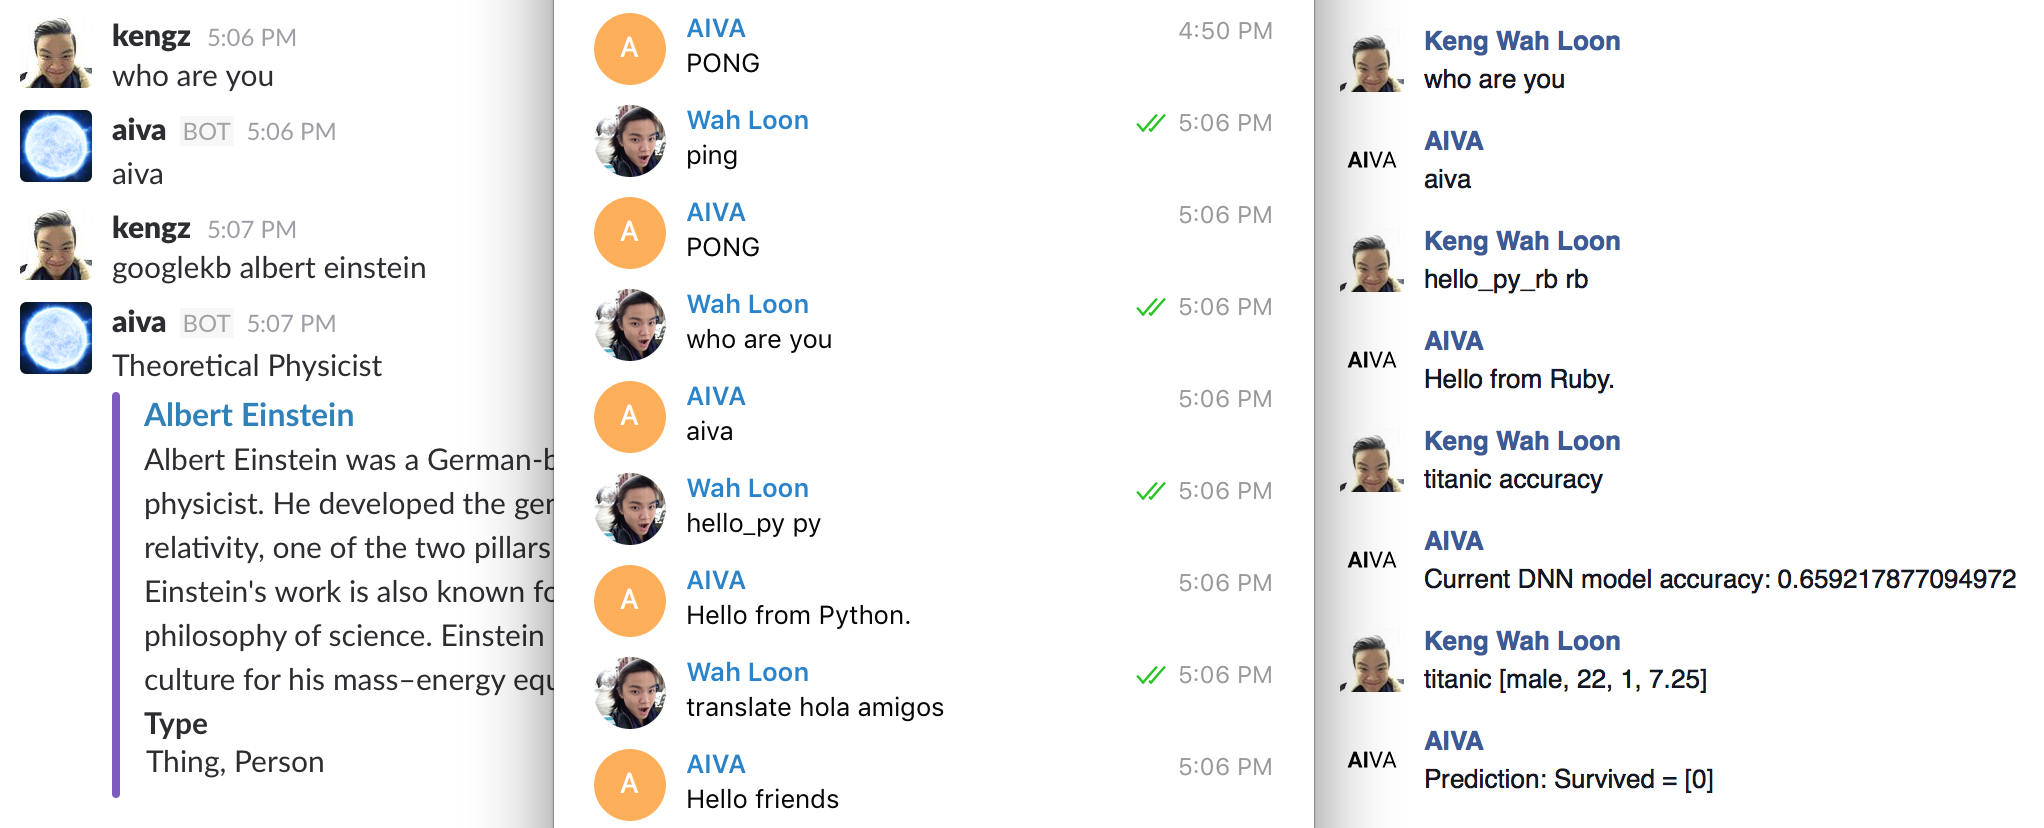Image resolution: width=2044 pixels, height=828 pixels.
Task: Click Keng Wah Loon name above 'hello_py_rb rb'
Action: click(1521, 241)
